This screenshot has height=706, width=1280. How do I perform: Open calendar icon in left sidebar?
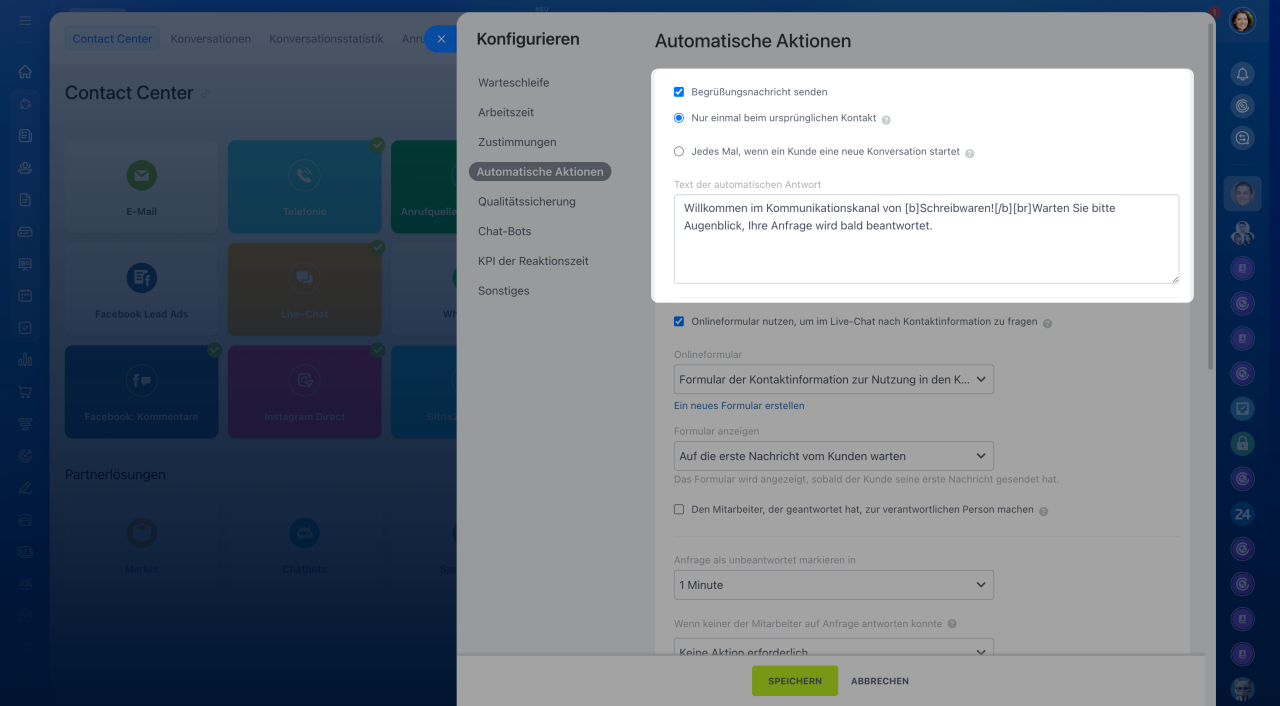(x=25, y=296)
